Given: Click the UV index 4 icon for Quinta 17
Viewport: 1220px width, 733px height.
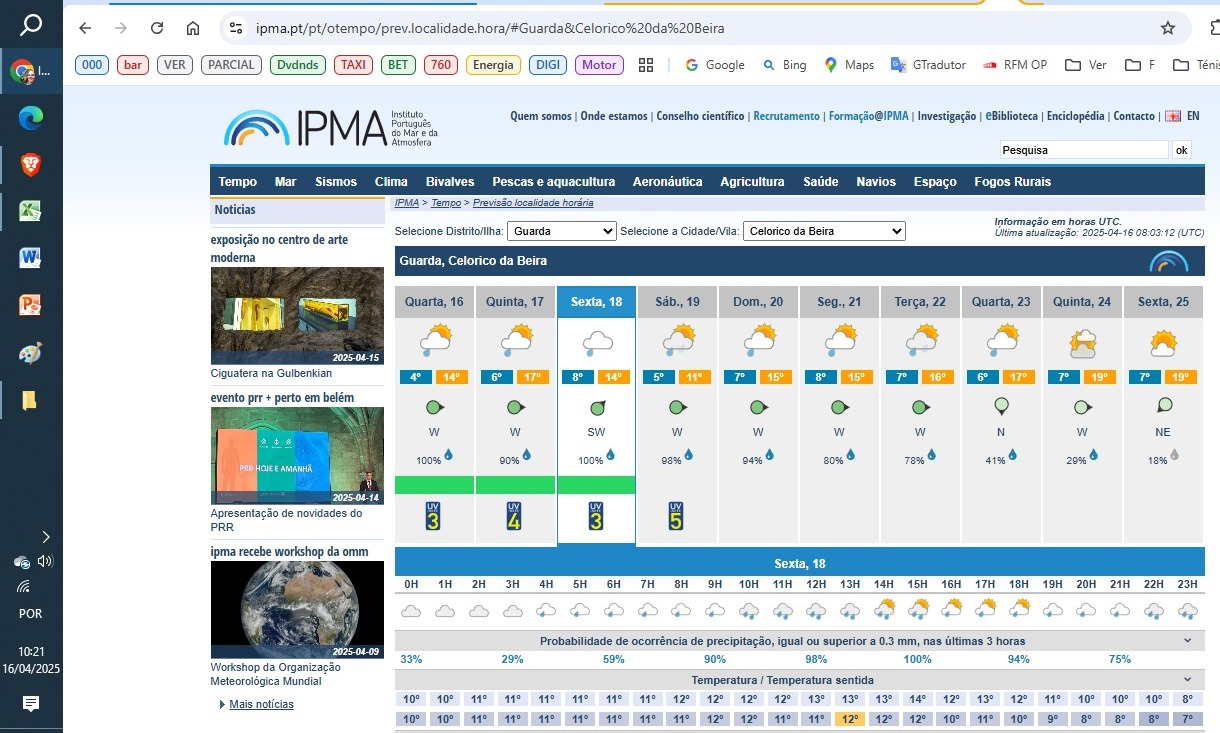Looking at the screenshot, I should tap(514, 515).
